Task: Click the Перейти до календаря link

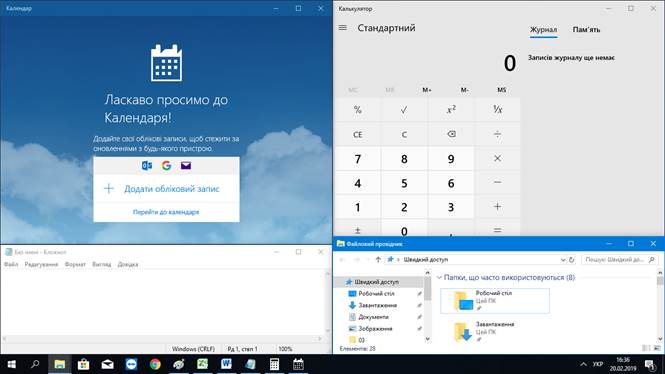Action: point(166,212)
